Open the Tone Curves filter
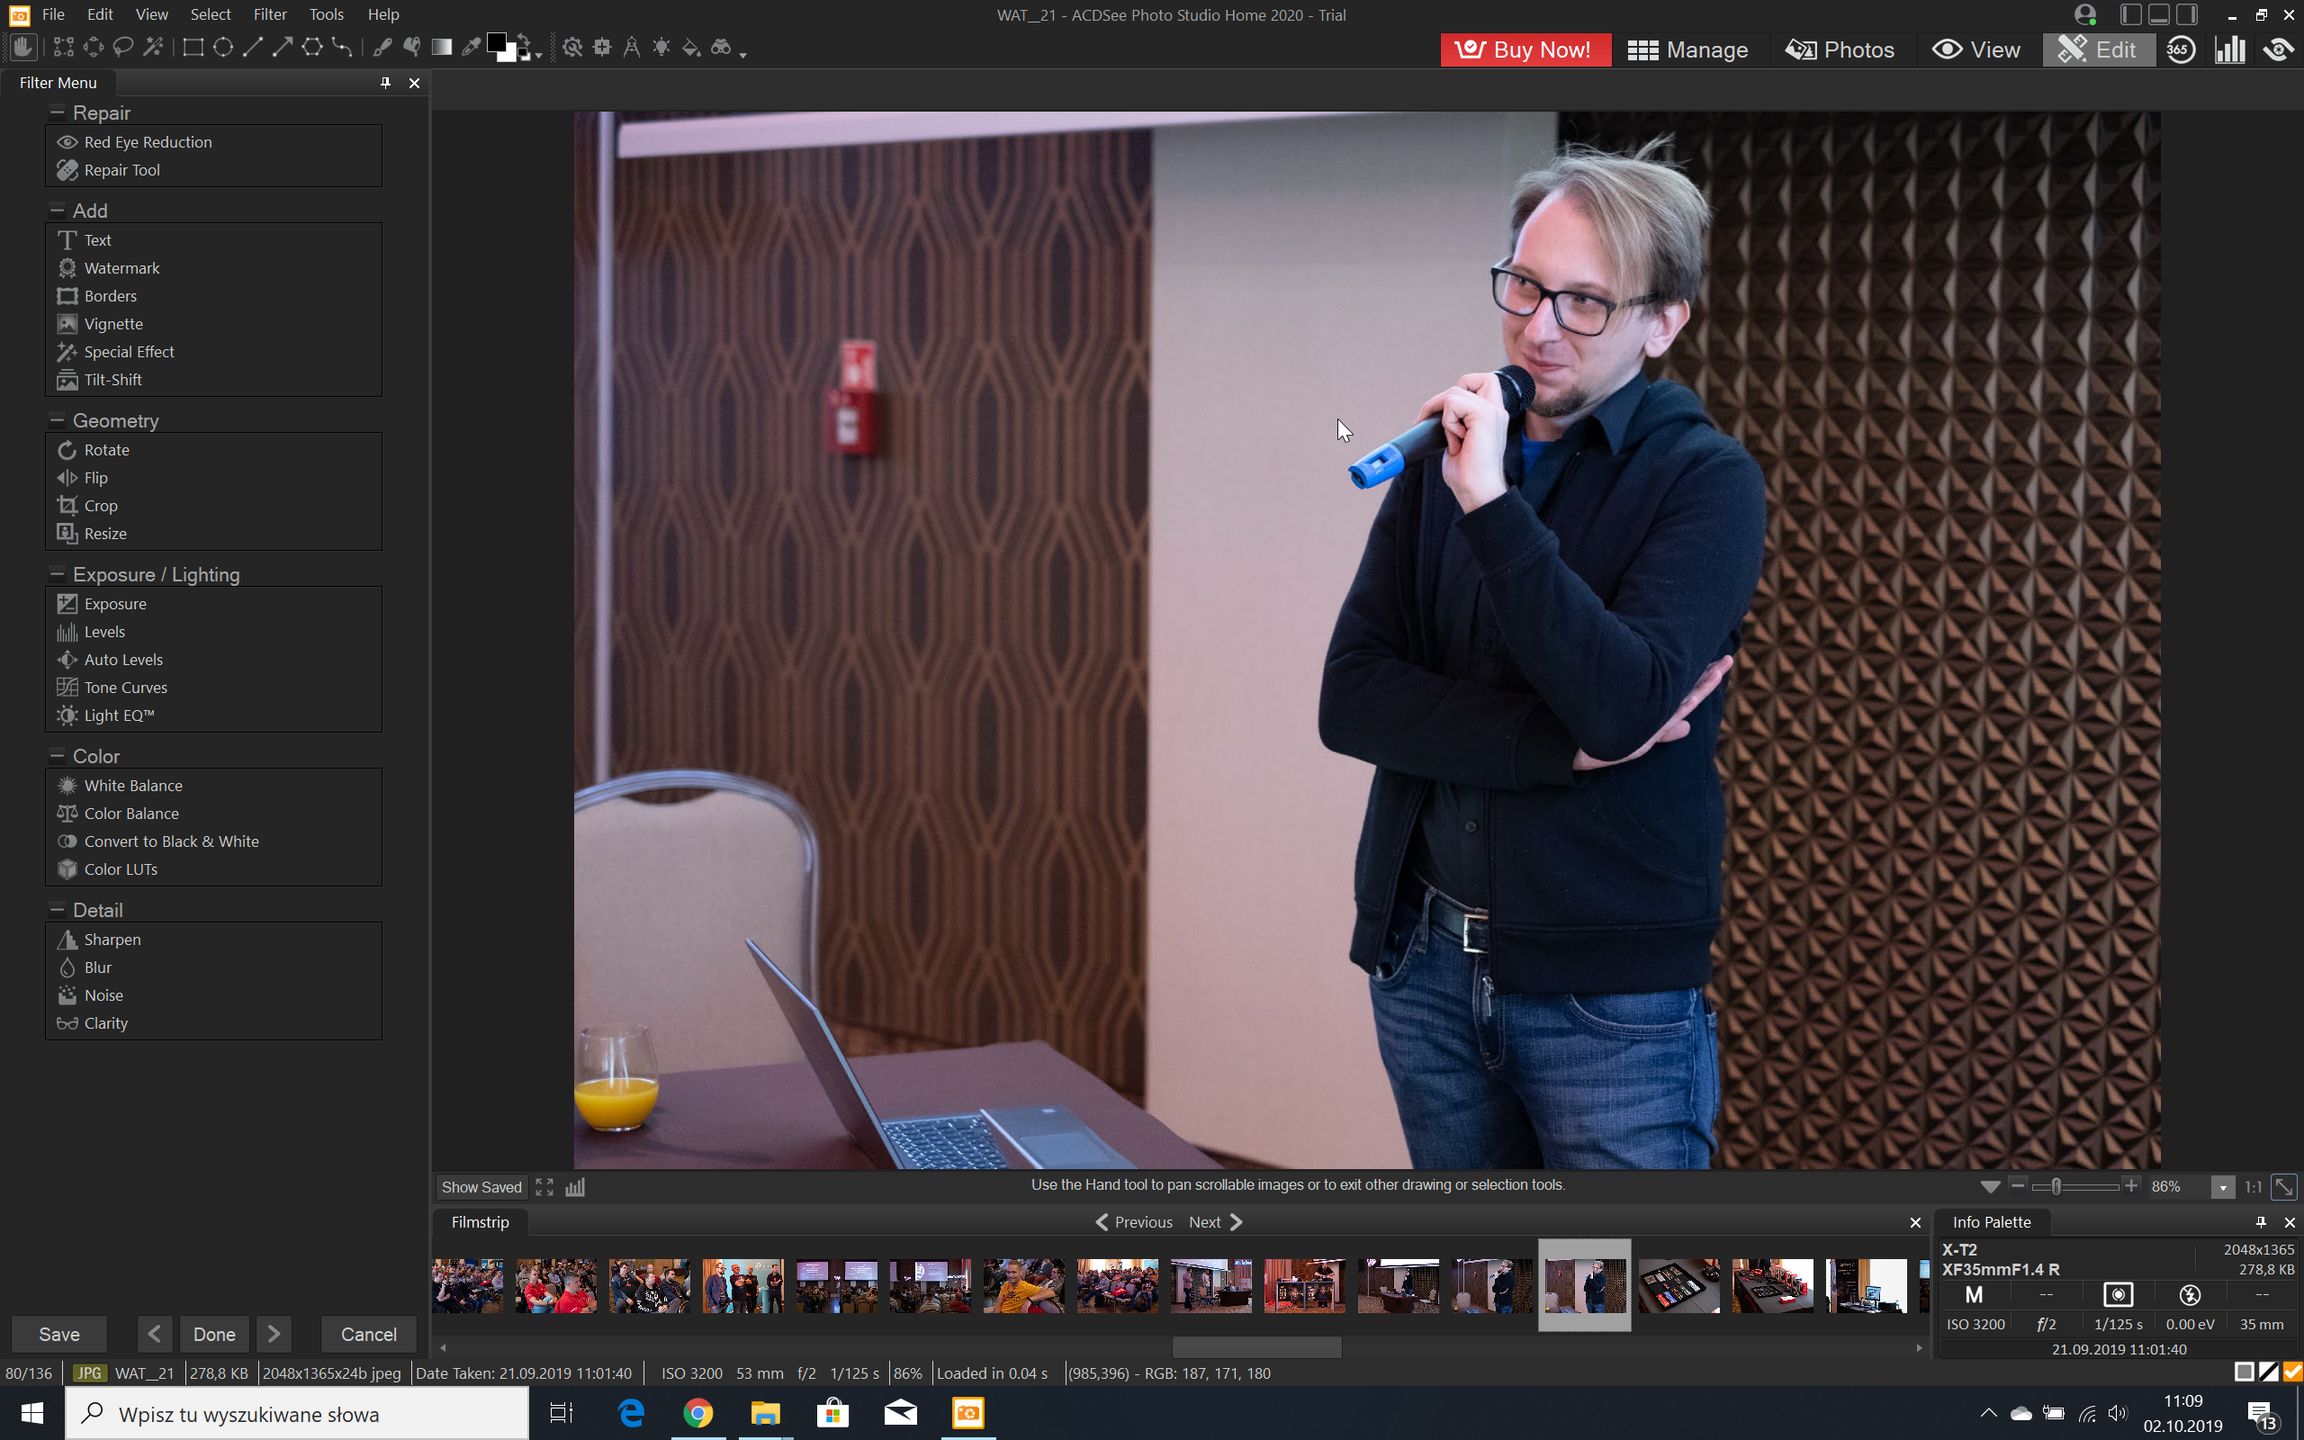This screenshot has width=2304, height=1440. tap(125, 687)
